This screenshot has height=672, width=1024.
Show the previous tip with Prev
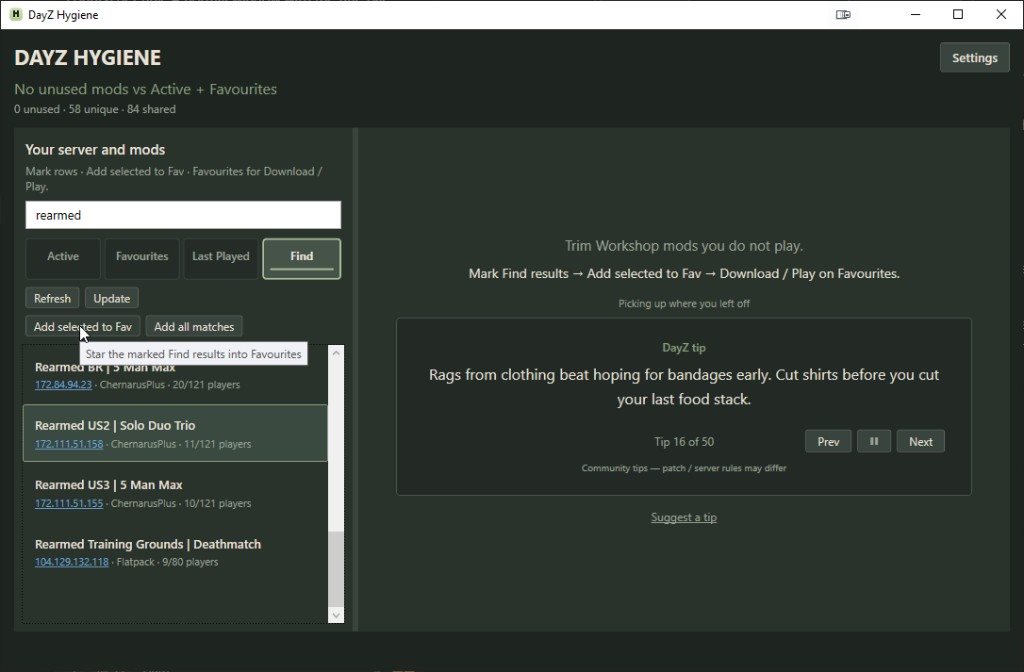pos(828,441)
